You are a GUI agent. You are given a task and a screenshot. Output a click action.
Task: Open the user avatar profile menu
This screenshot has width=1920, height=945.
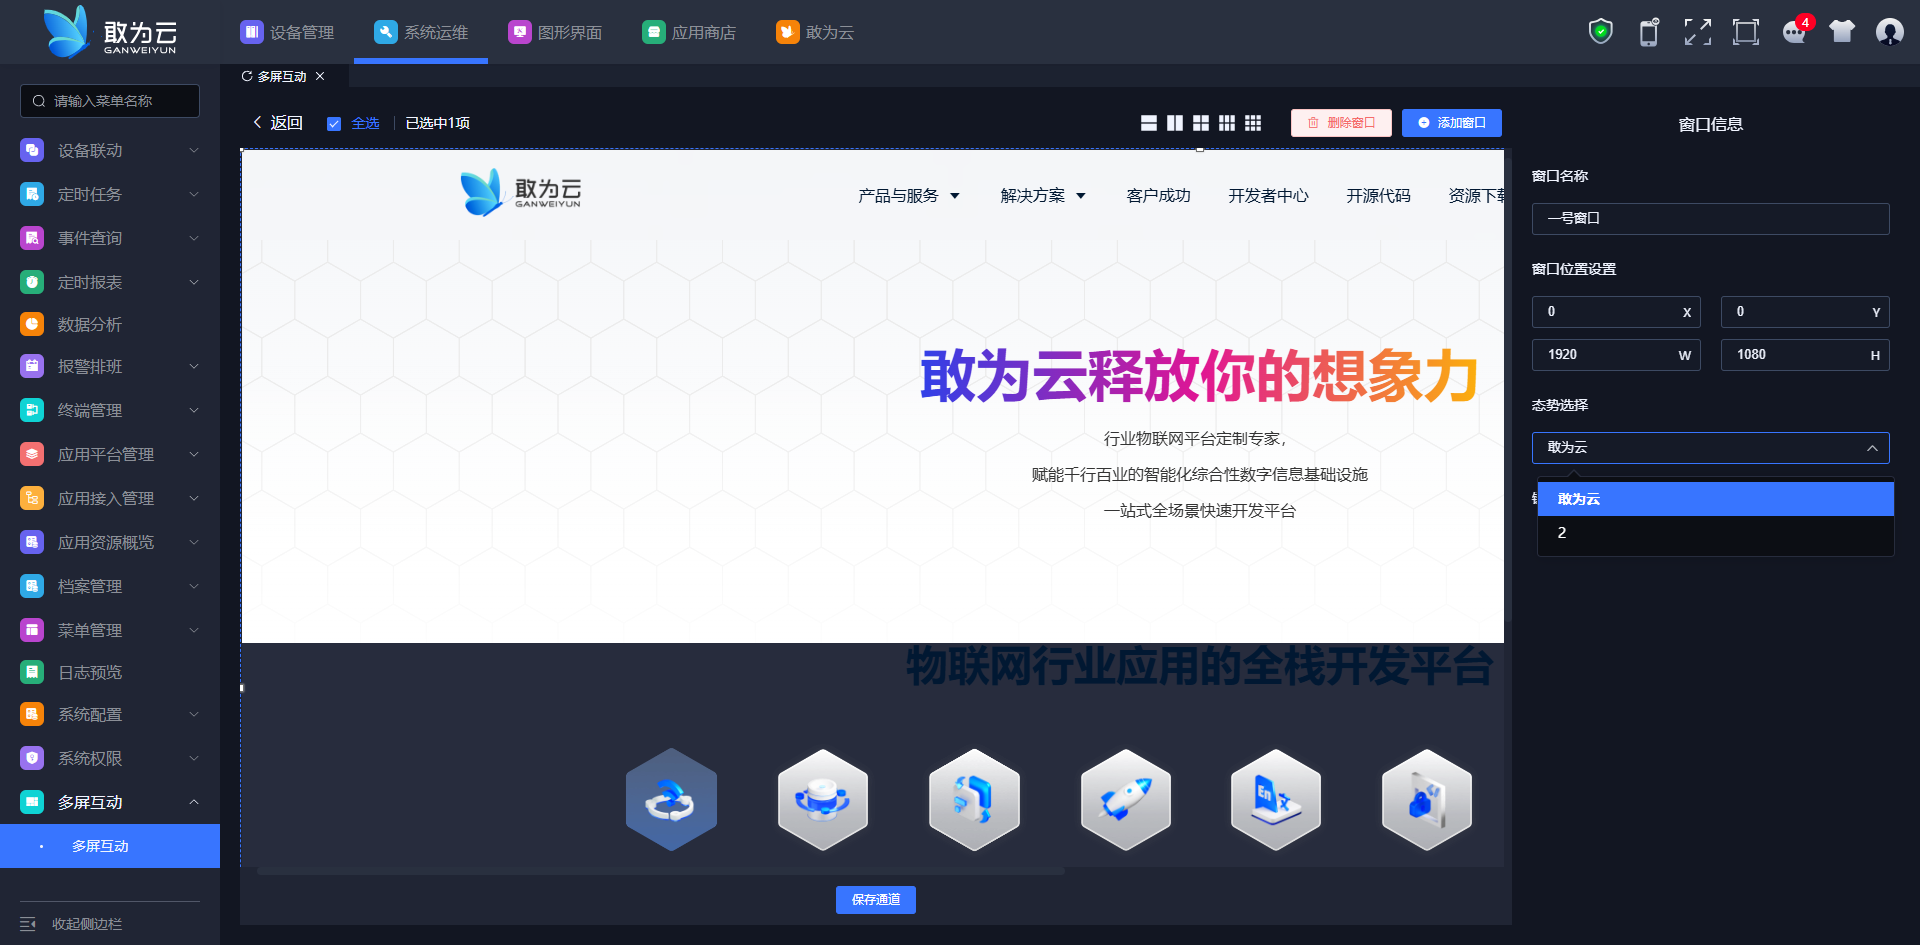1890,32
